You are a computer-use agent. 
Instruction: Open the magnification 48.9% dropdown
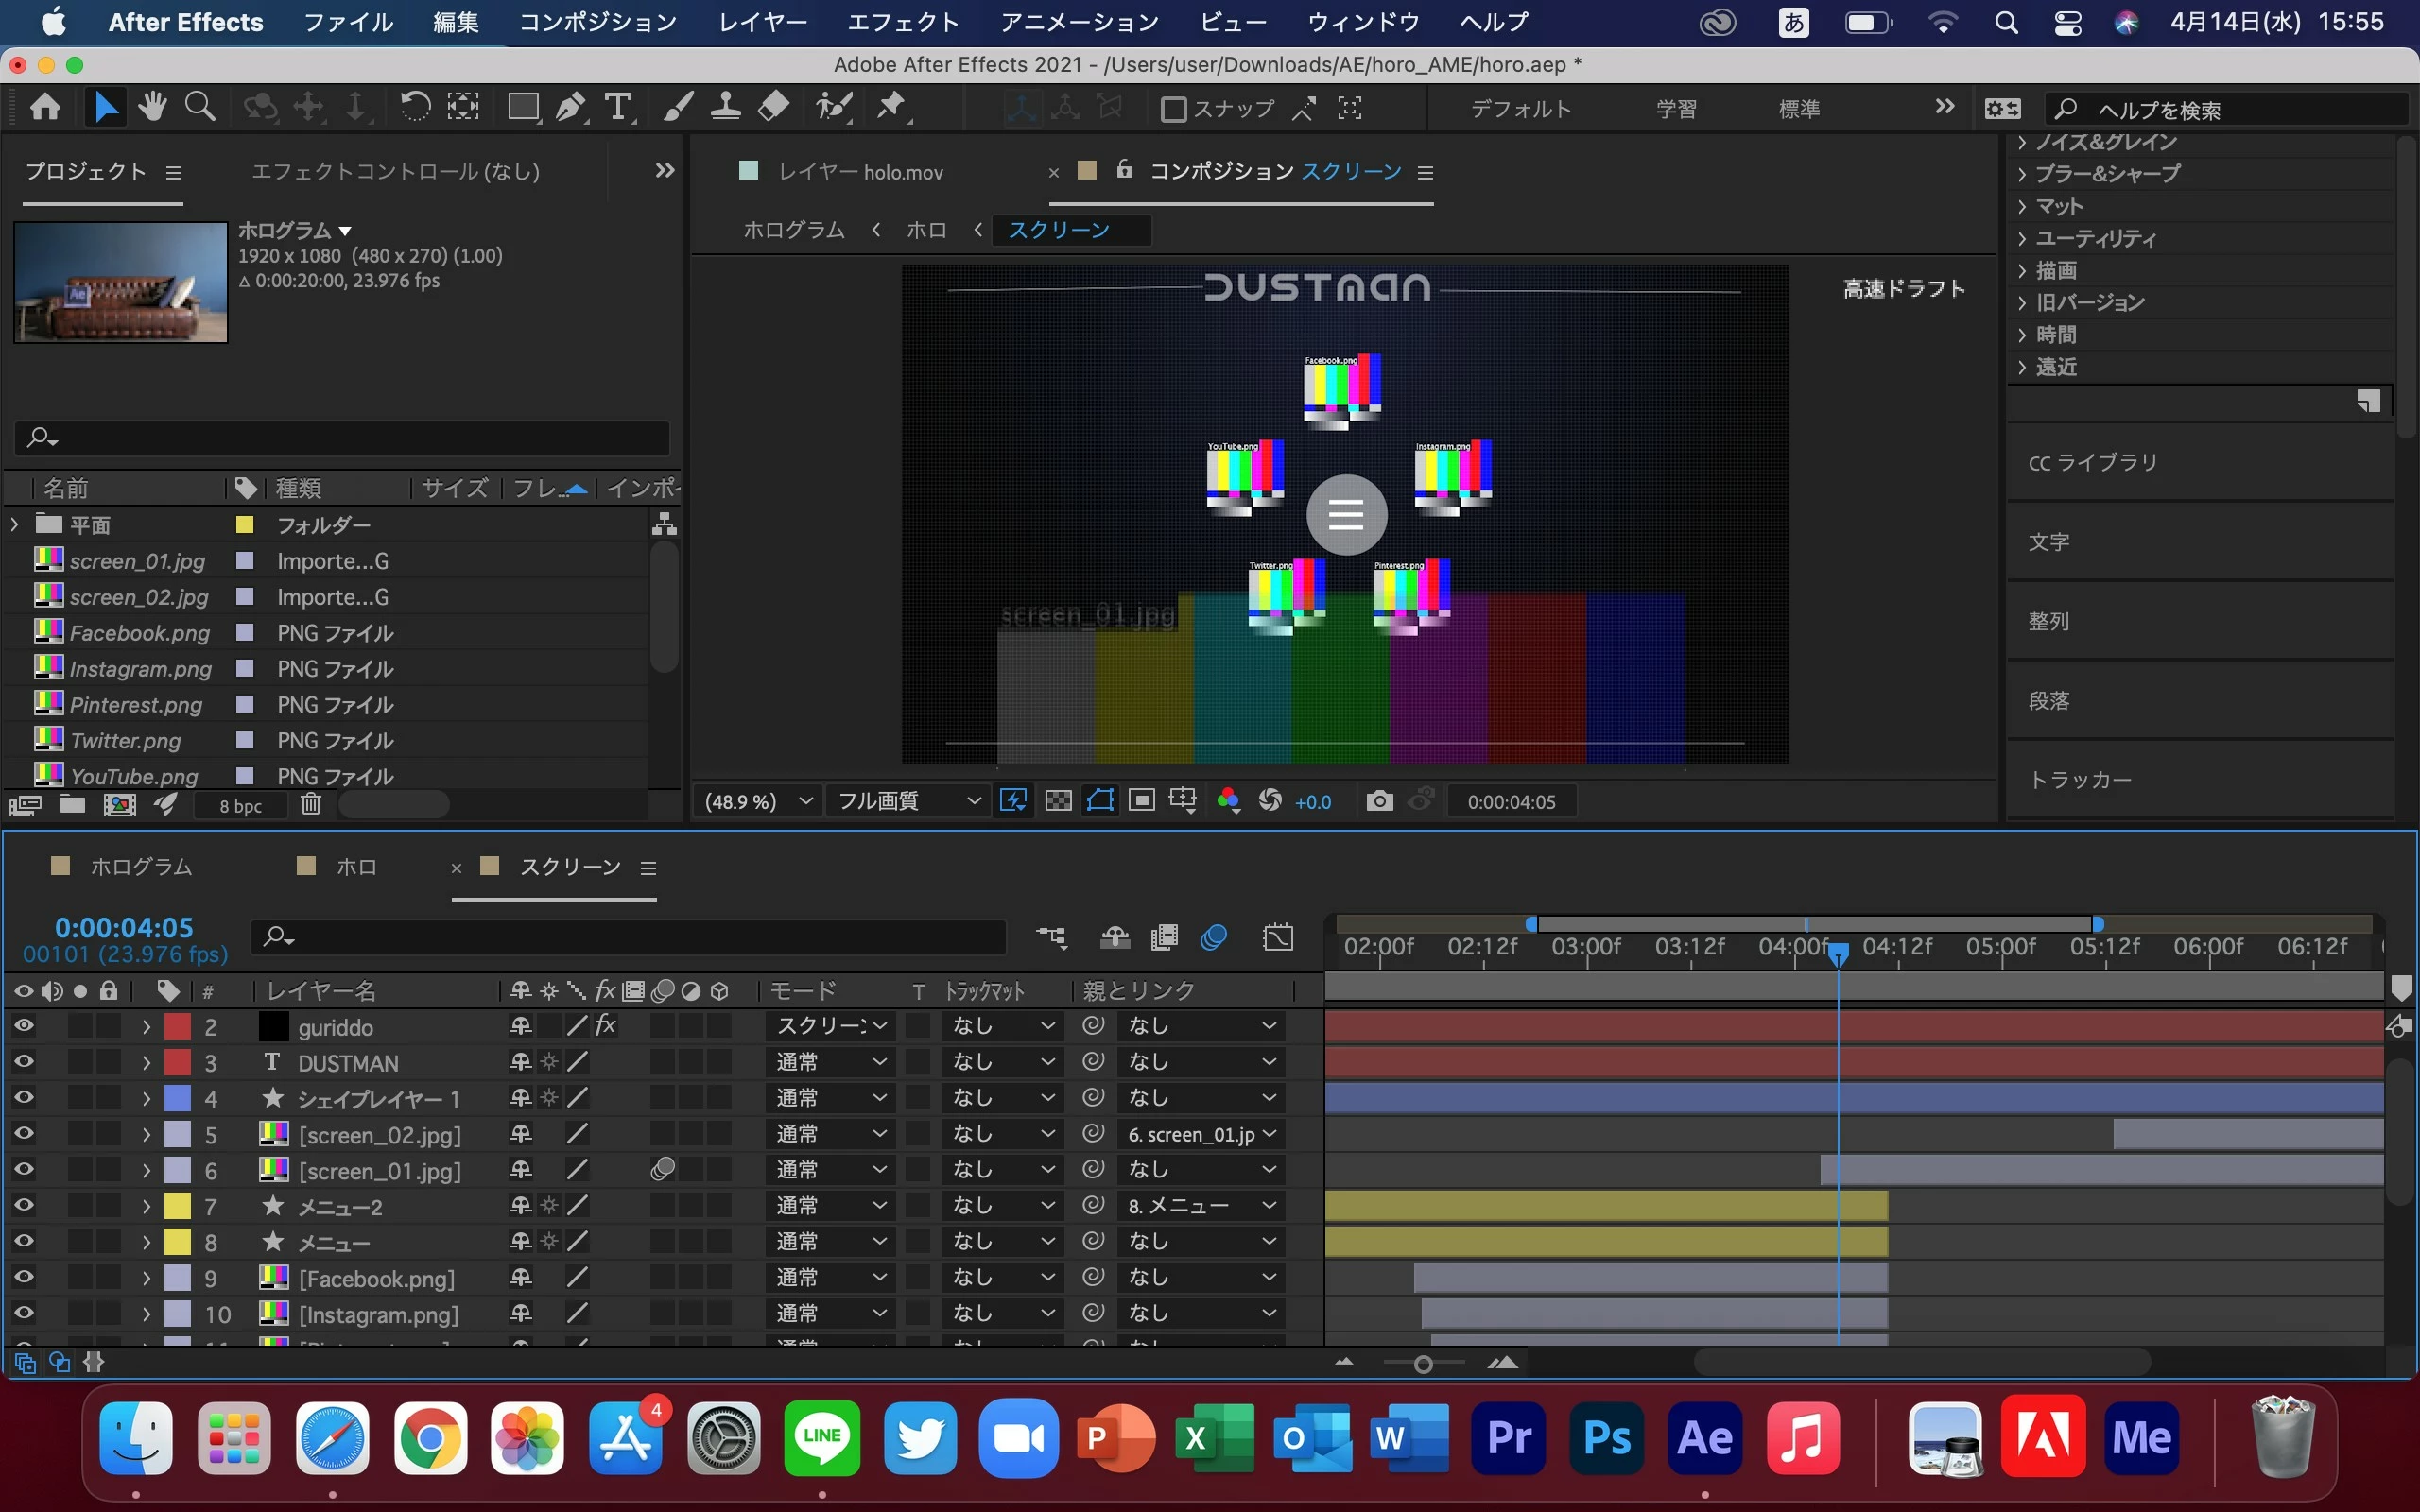(x=758, y=801)
